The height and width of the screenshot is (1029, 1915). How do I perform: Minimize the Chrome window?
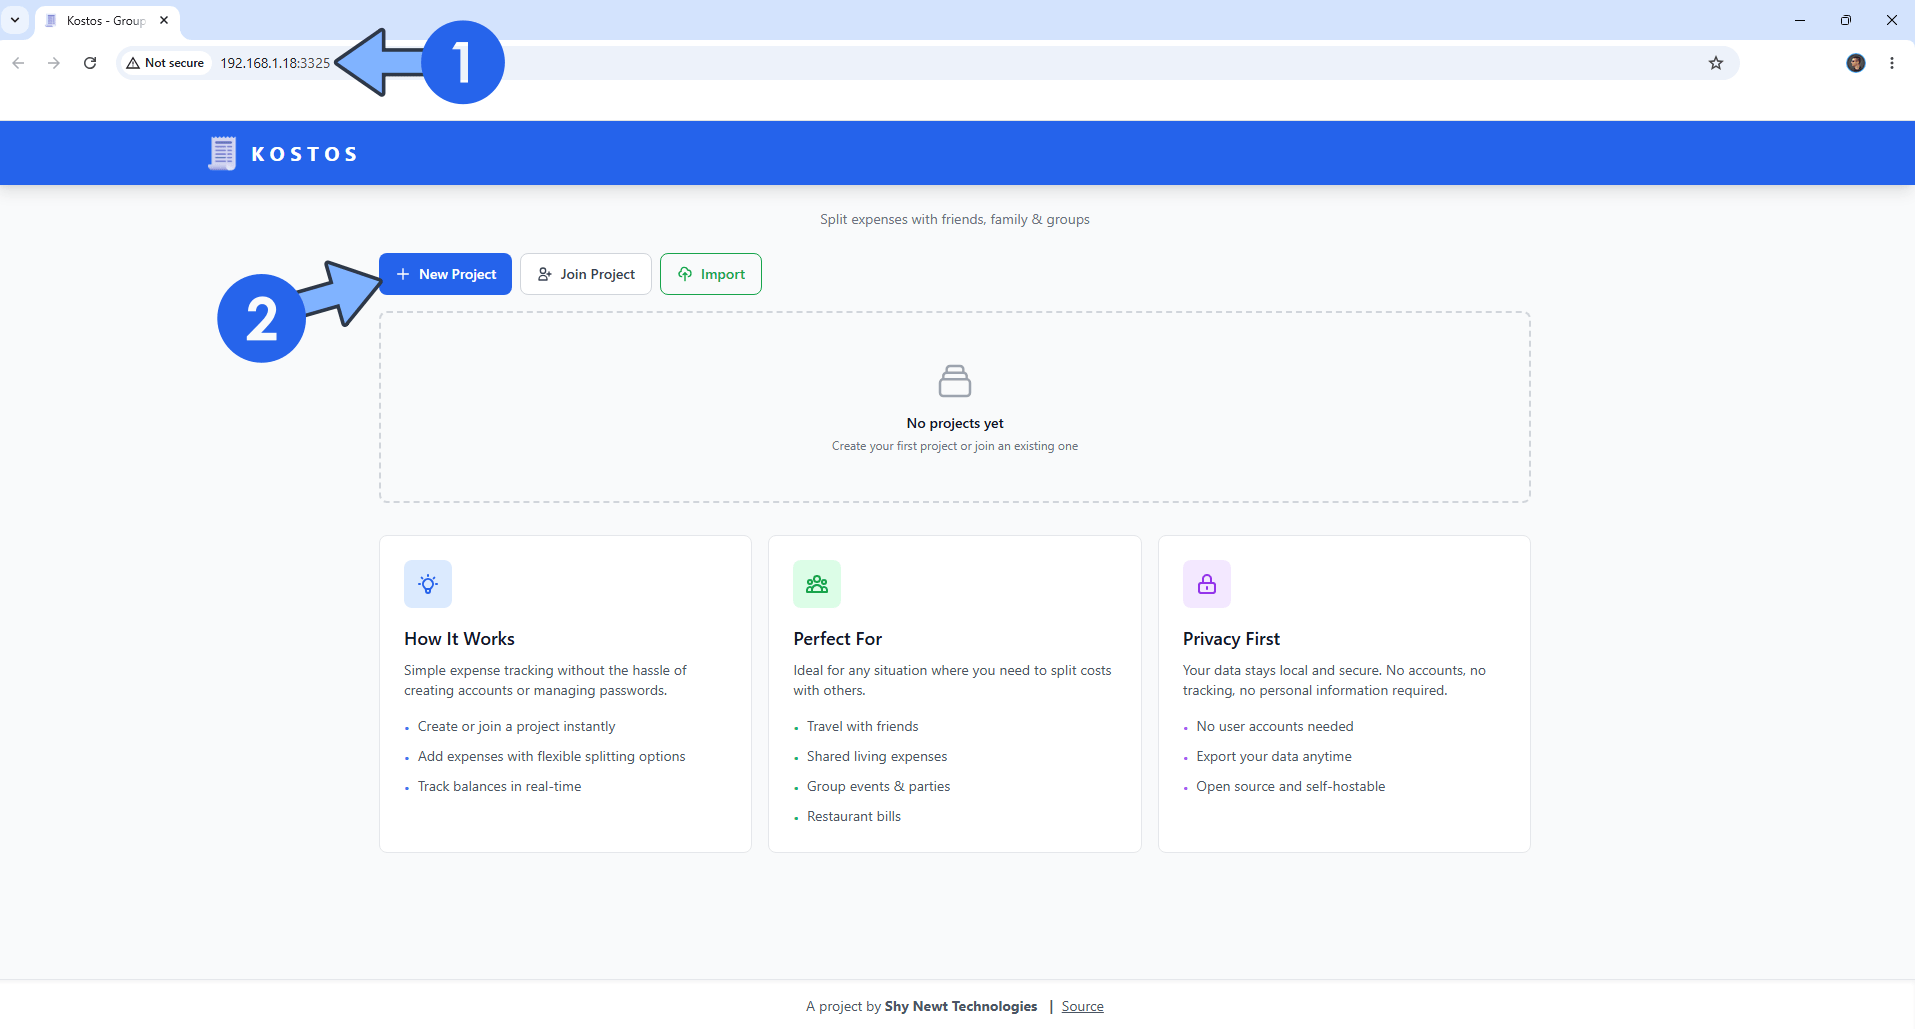click(1799, 20)
